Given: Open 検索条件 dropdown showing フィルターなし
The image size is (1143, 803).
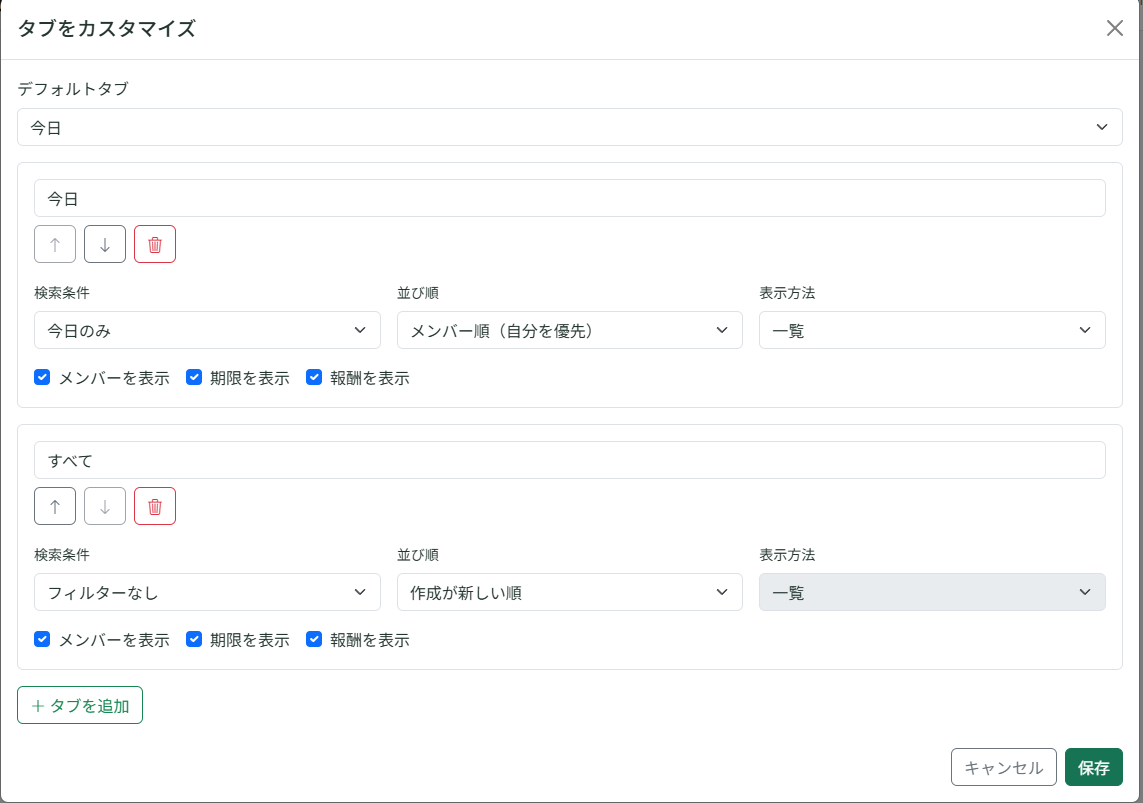Looking at the screenshot, I should point(207,592).
